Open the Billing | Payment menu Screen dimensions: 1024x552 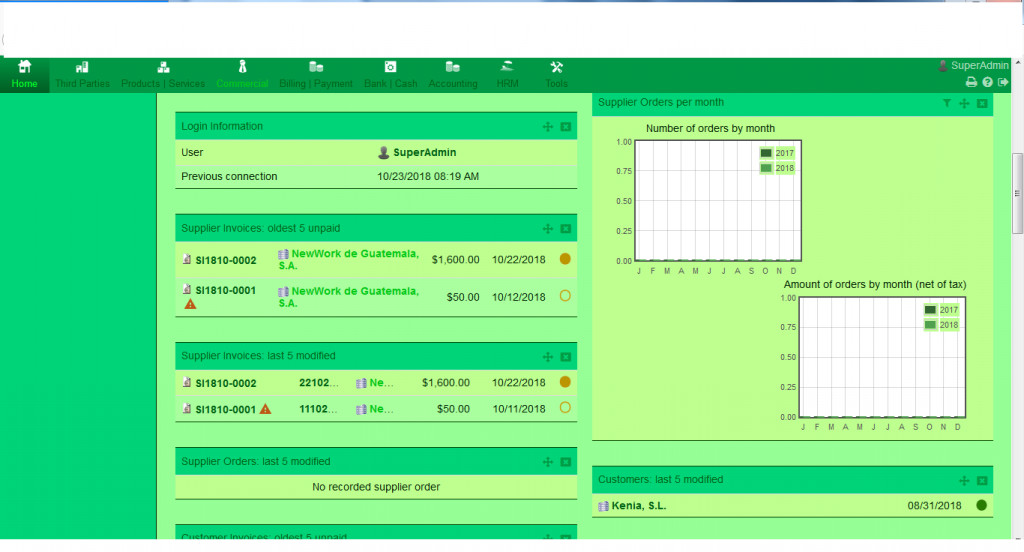pos(315,74)
